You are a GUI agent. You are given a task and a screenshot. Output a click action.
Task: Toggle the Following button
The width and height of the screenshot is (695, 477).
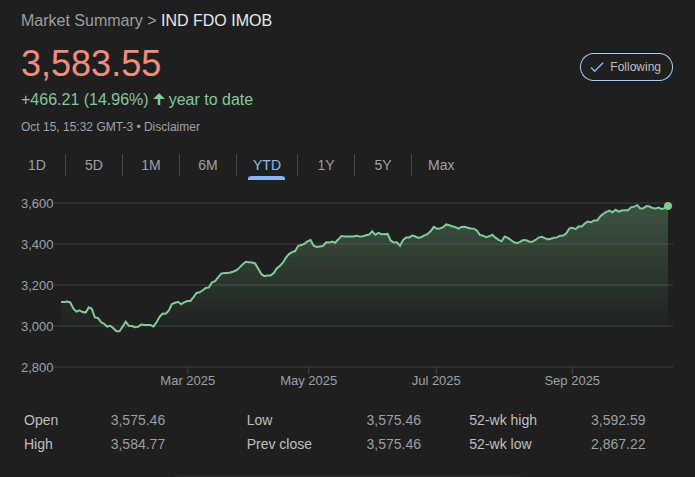(x=626, y=67)
